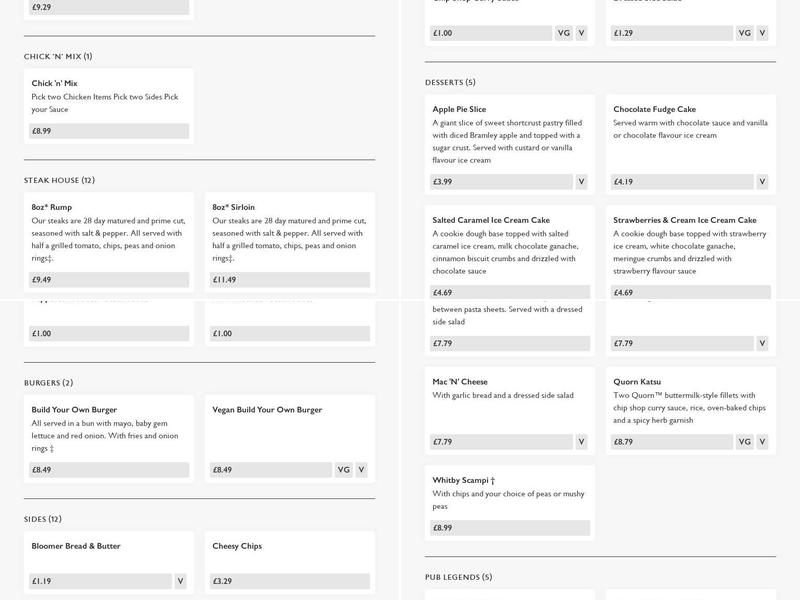Click the V badge on Apple Pie Slice
The height and width of the screenshot is (600, 800).
(581, 182)
